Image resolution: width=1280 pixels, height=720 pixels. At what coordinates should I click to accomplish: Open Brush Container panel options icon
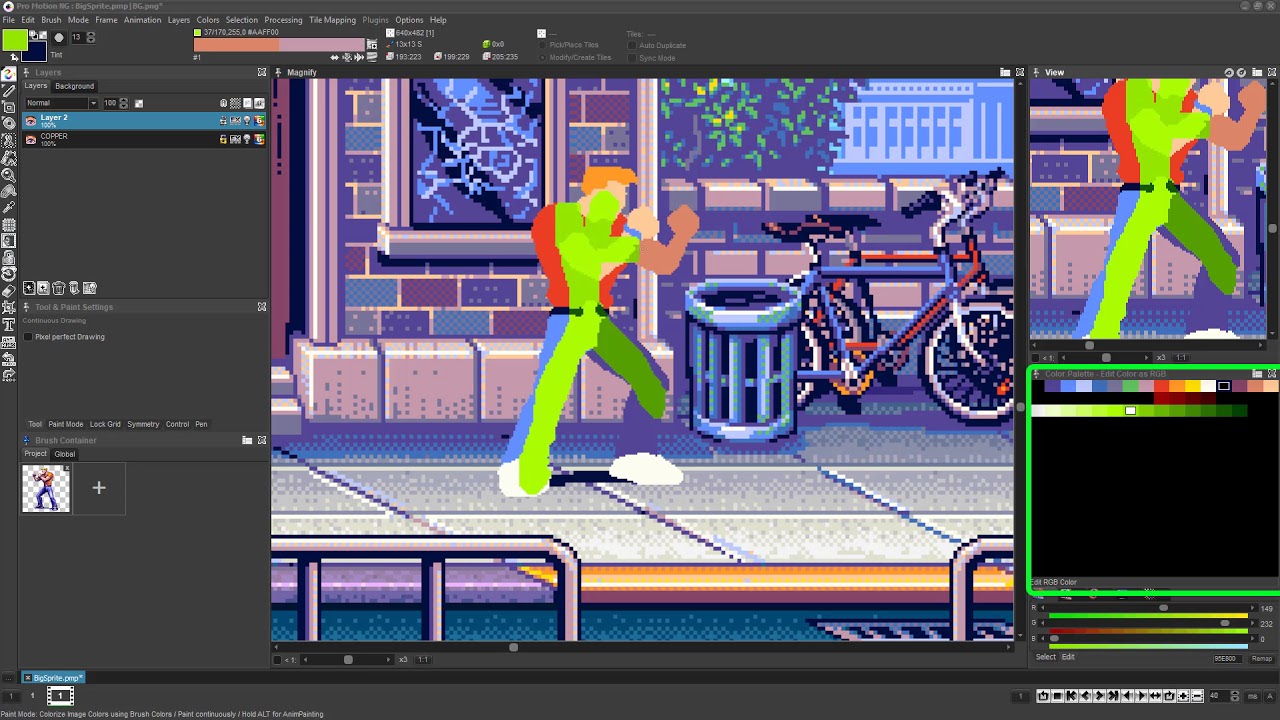[x=247, y=440]
